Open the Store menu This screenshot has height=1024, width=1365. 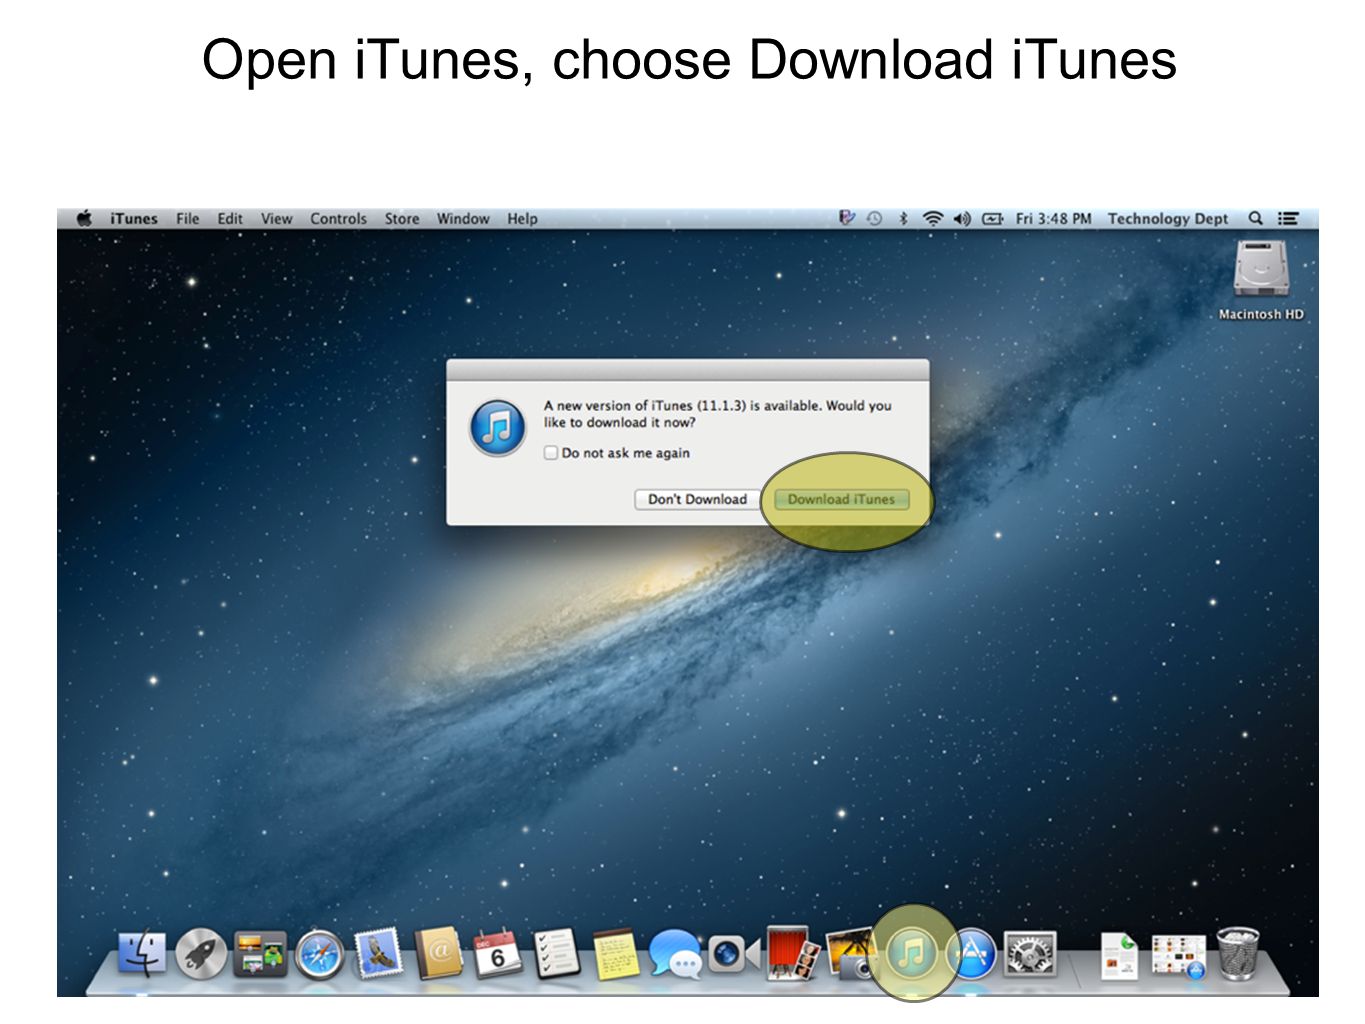point(402,218)
